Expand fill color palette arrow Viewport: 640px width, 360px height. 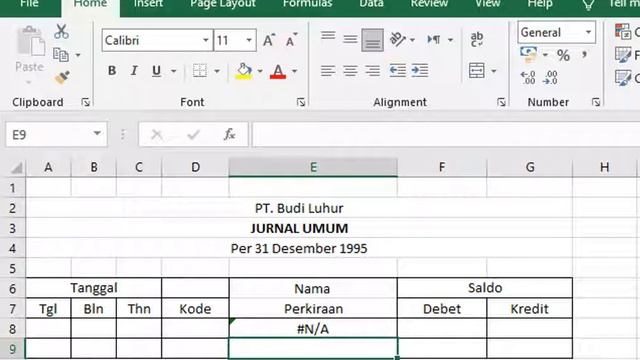[260, 71]
